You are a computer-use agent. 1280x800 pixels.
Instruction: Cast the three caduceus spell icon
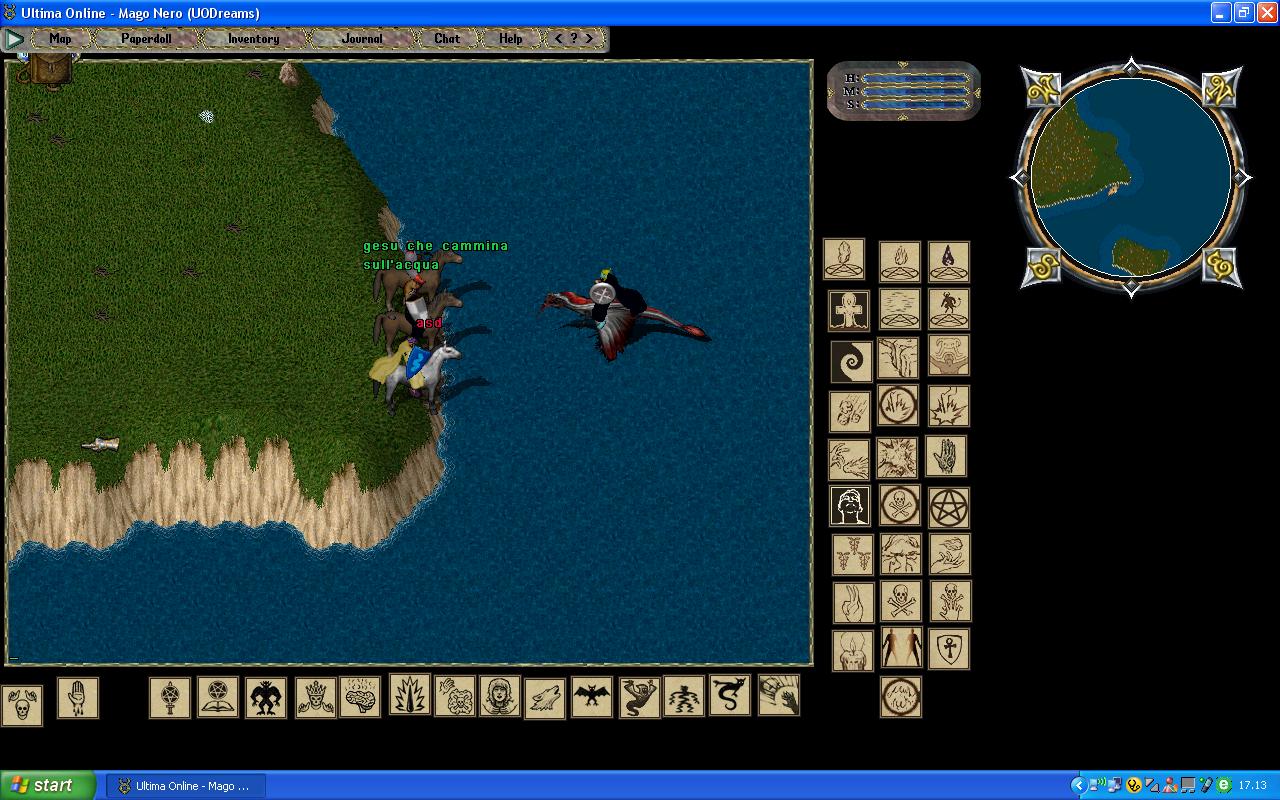tap(853, 555)
